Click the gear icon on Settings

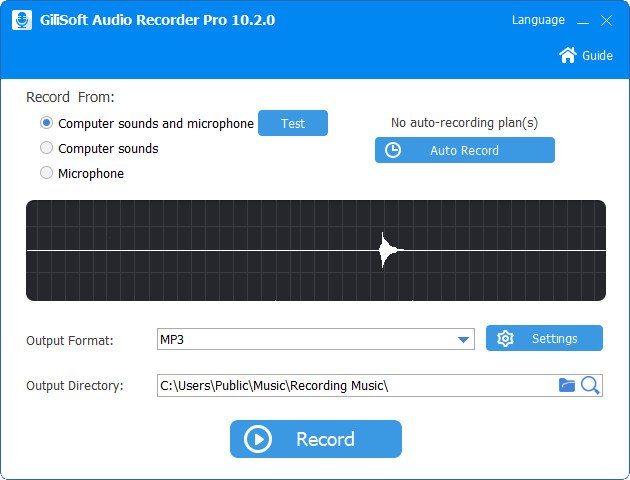click(x=505, y=339)
